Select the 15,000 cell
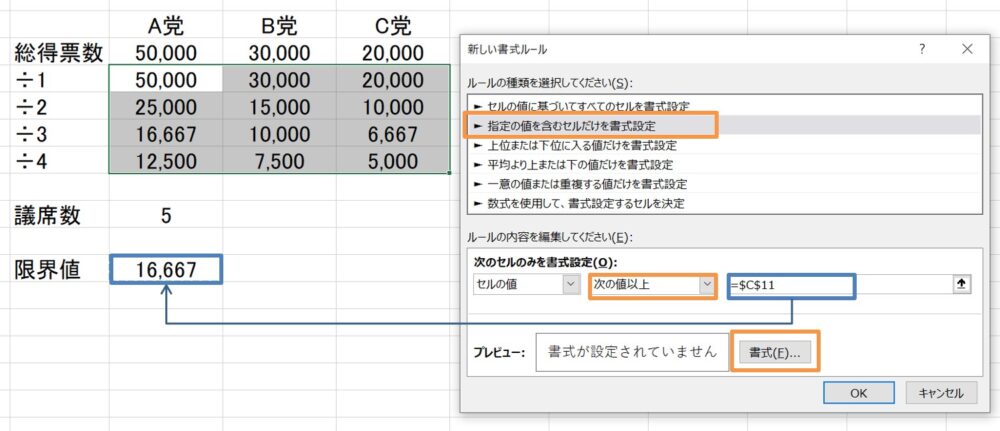 coord(279,106)
